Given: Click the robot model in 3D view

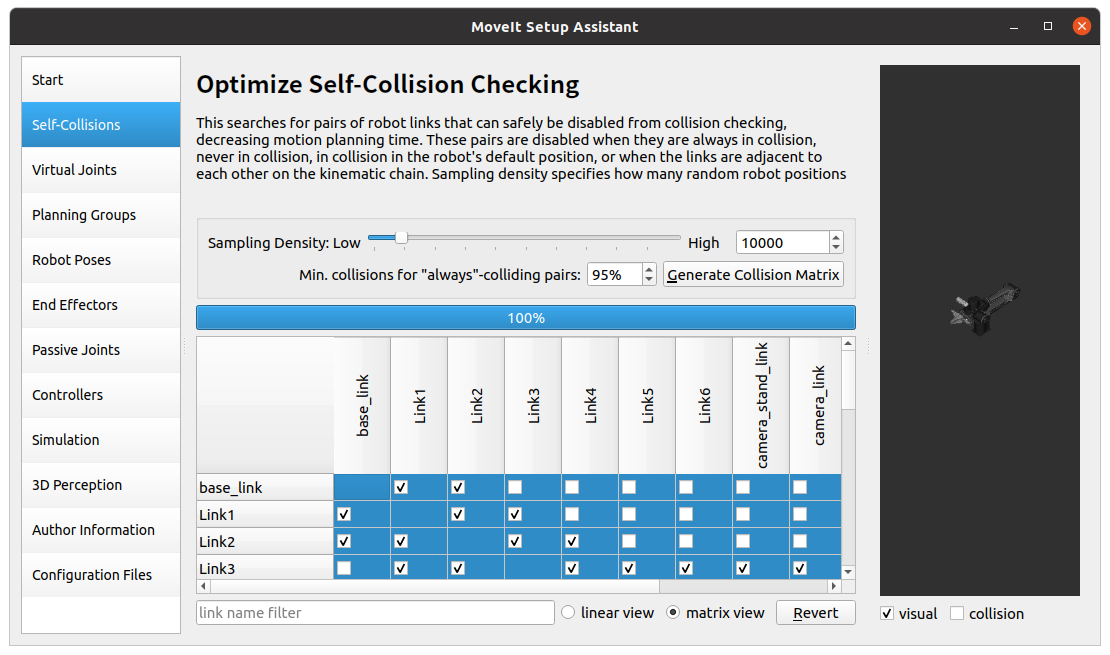Looking at the screenshot, I should 985,309.
